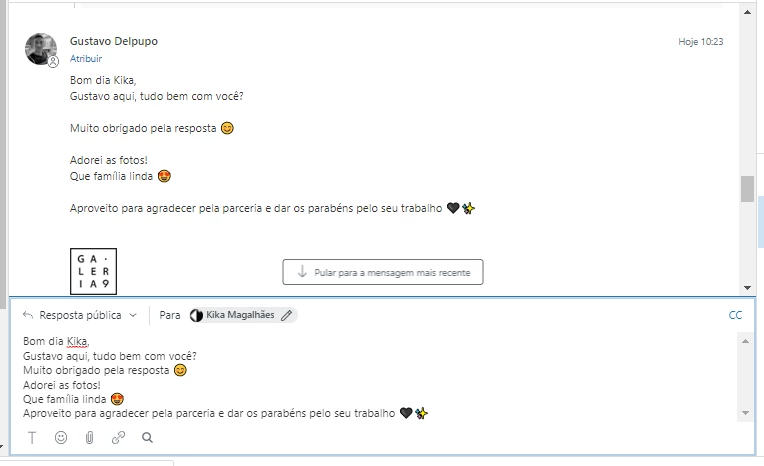This screenshot has height=466, width=764.
Task: Insert a link with chain icon
Action: point(118,437)
